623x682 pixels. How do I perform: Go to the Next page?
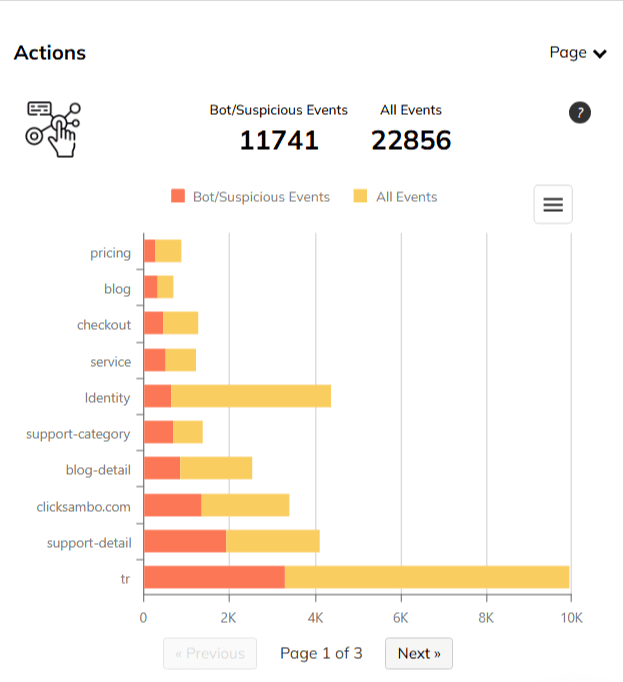(419, 653)
